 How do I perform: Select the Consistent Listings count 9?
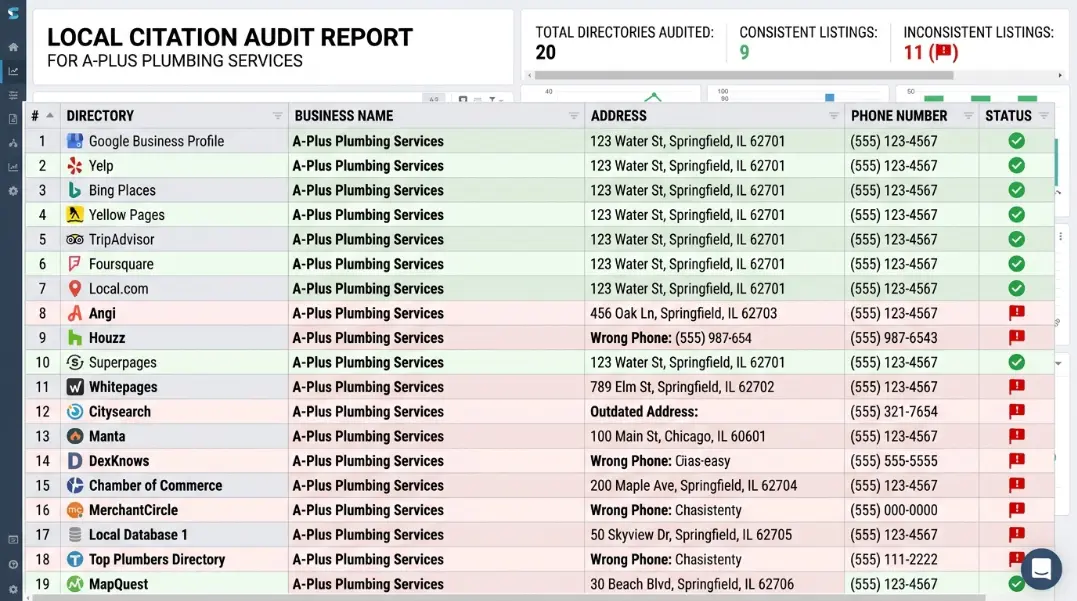(745, 52)
